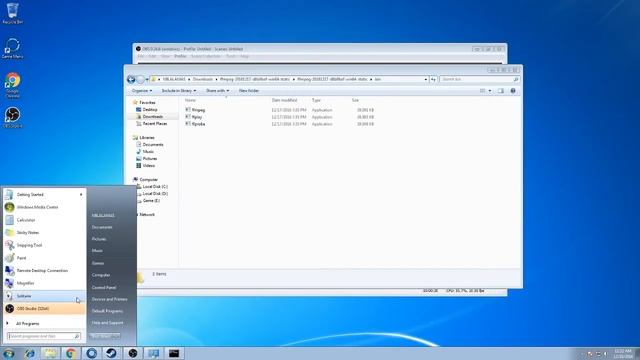The image size is (640, 360).
Task: Open Pictures from the Start menu
Action: pyautogui.click(x=99, y=239)
